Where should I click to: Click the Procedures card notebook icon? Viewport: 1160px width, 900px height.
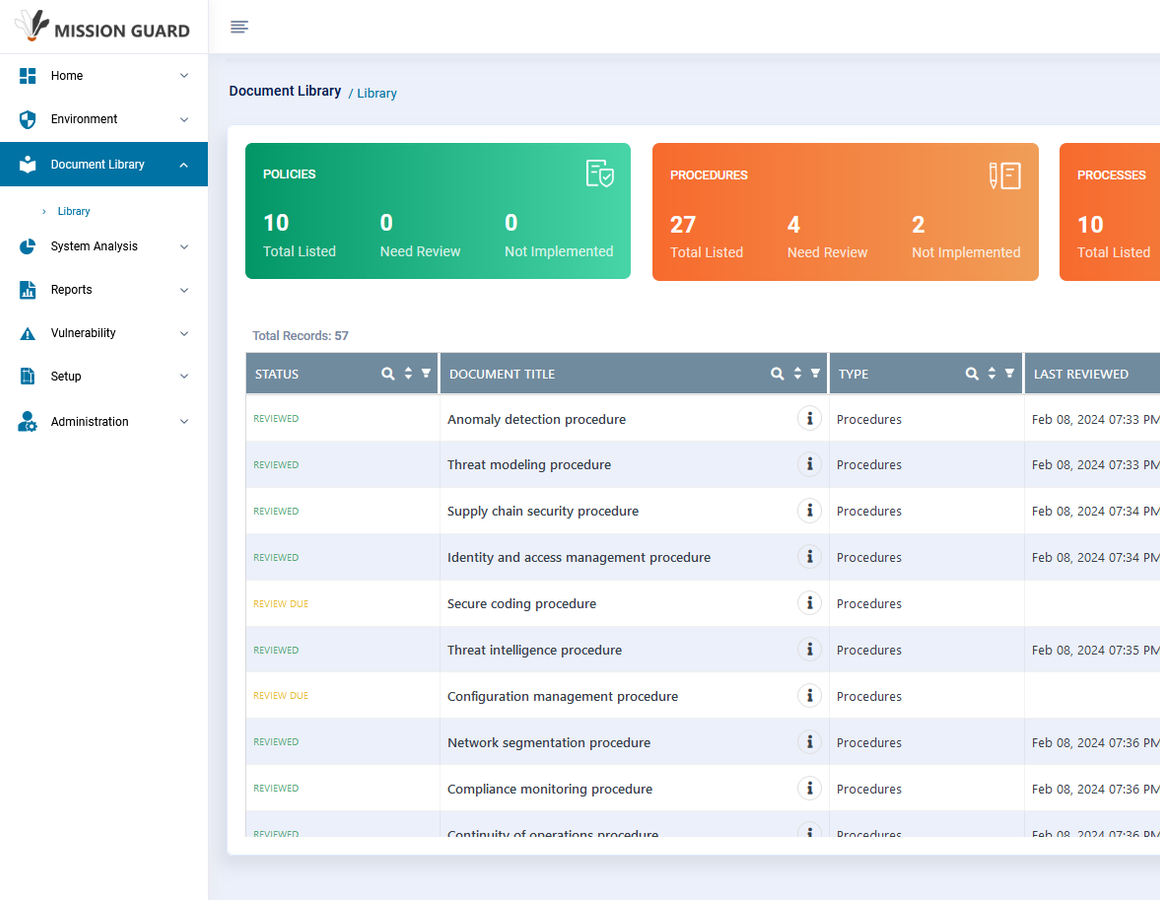tap(1005, 175)
